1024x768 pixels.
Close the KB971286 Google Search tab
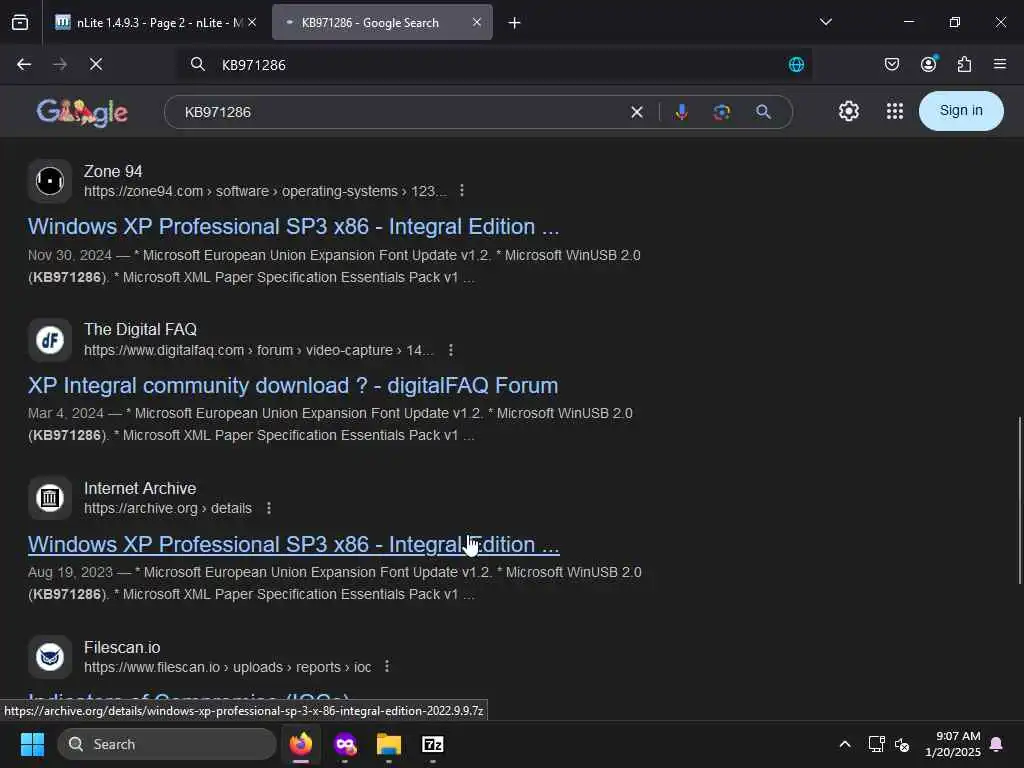pyautogui.click(x=477, y=22)
